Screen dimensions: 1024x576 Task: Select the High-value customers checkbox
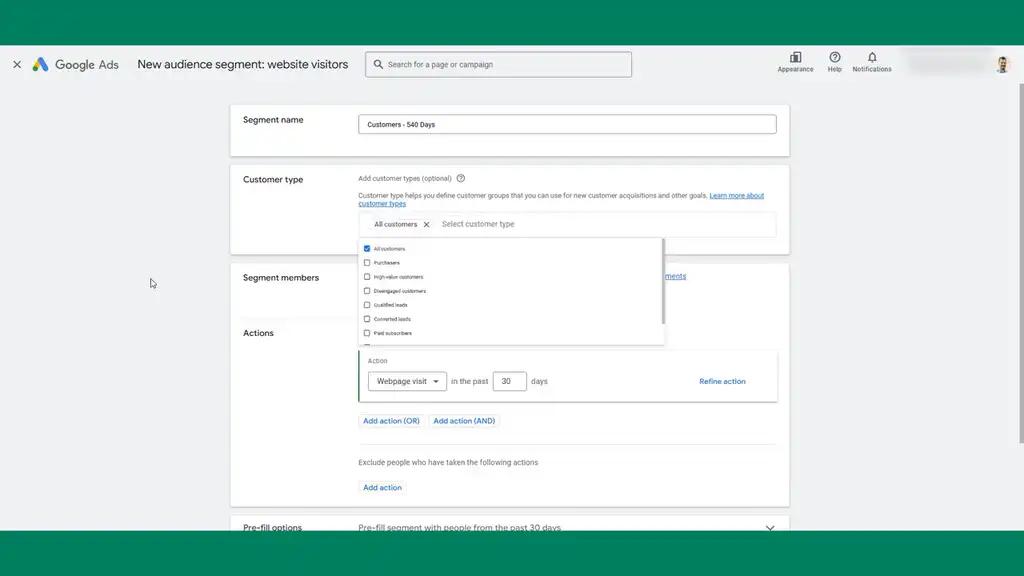[x=367, y=276]
